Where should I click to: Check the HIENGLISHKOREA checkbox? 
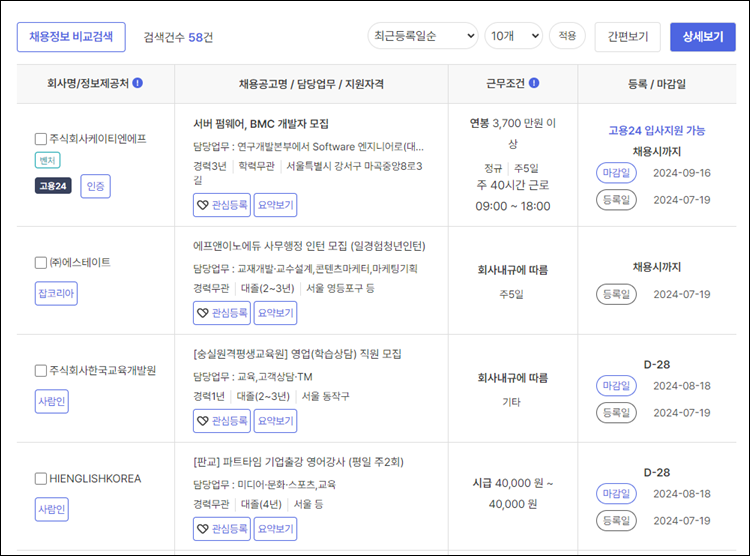coord(41,479)
